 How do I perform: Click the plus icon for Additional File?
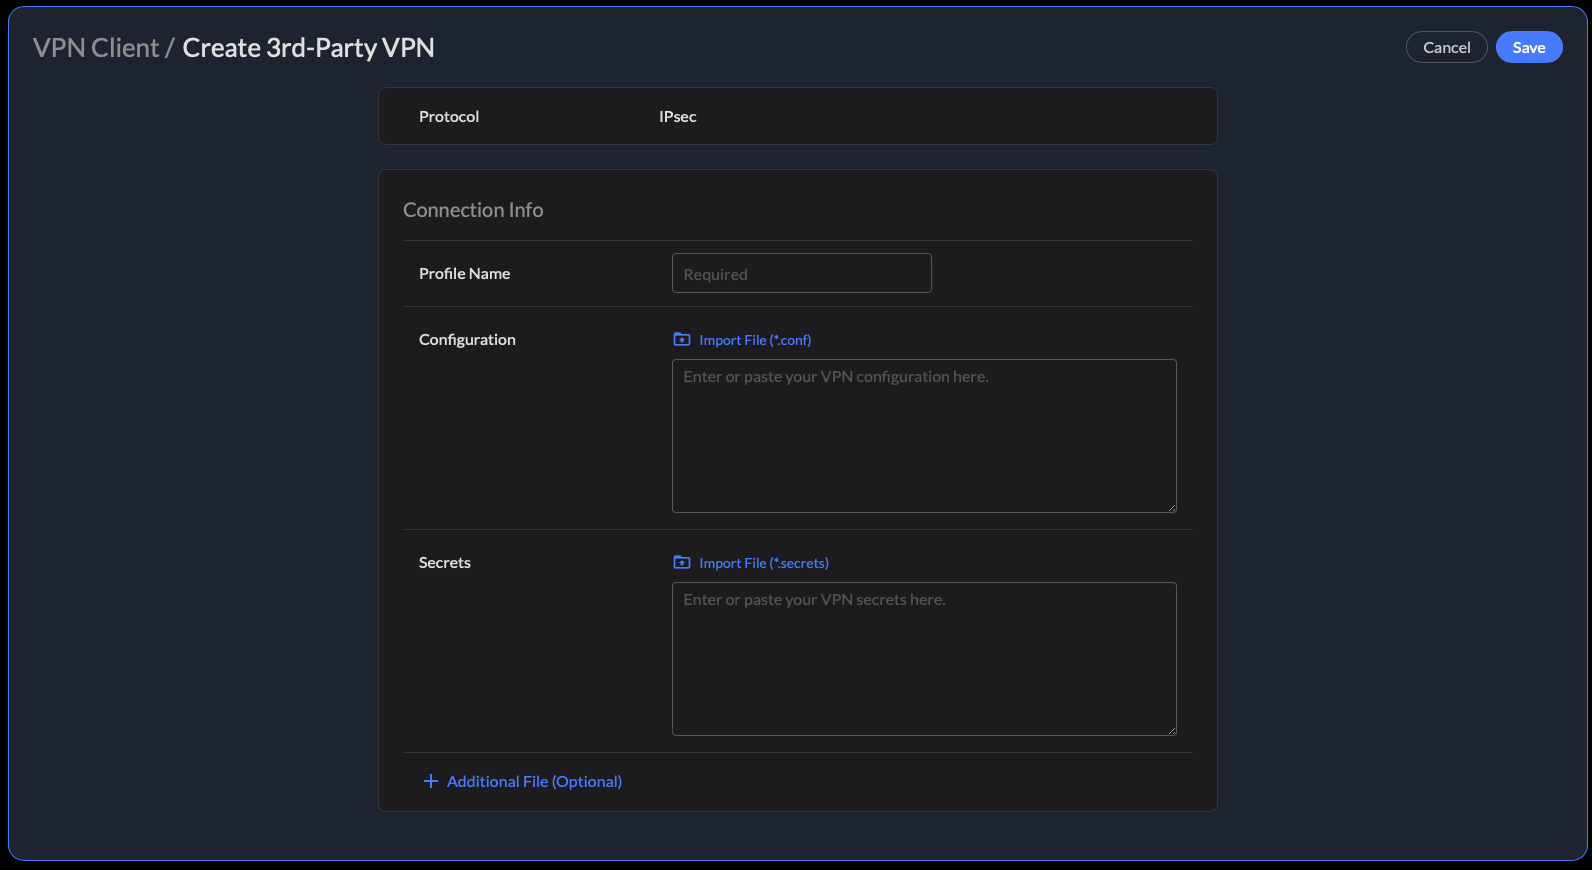click(x=431, y=781)
